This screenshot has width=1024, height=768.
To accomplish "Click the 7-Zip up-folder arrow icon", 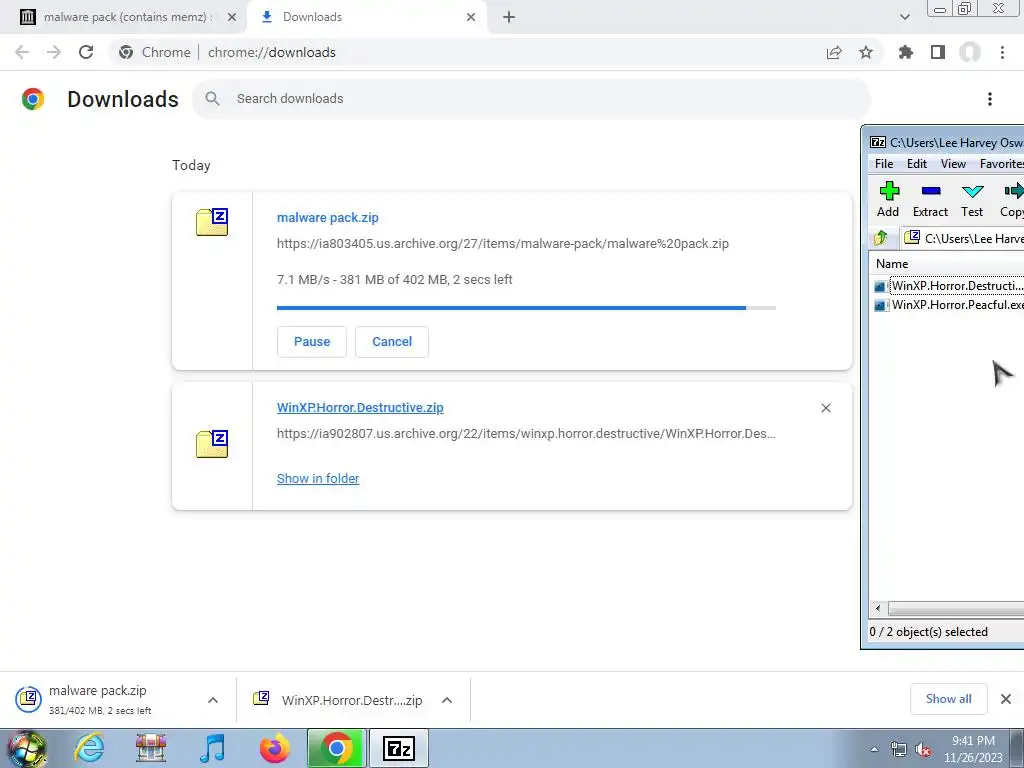I will pyautogui.click(x=881, y=238).
